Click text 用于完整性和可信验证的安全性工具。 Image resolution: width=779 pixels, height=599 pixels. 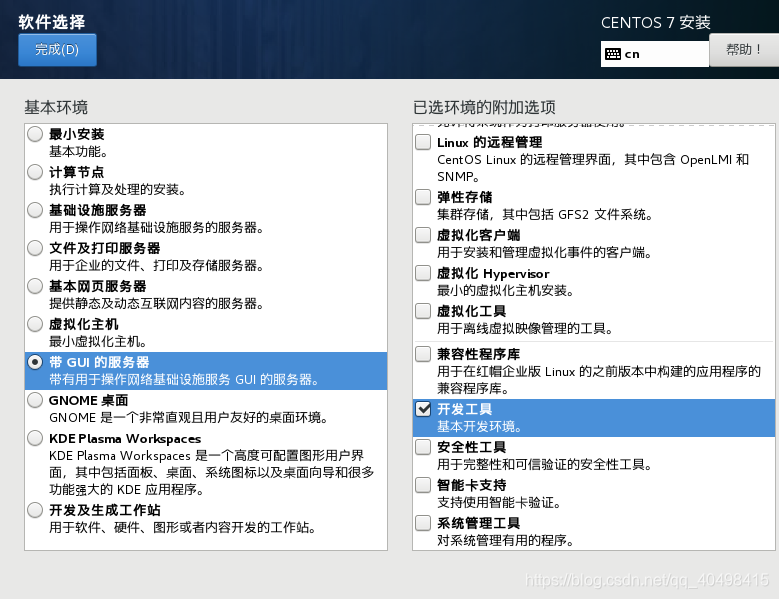click(545, 464)
